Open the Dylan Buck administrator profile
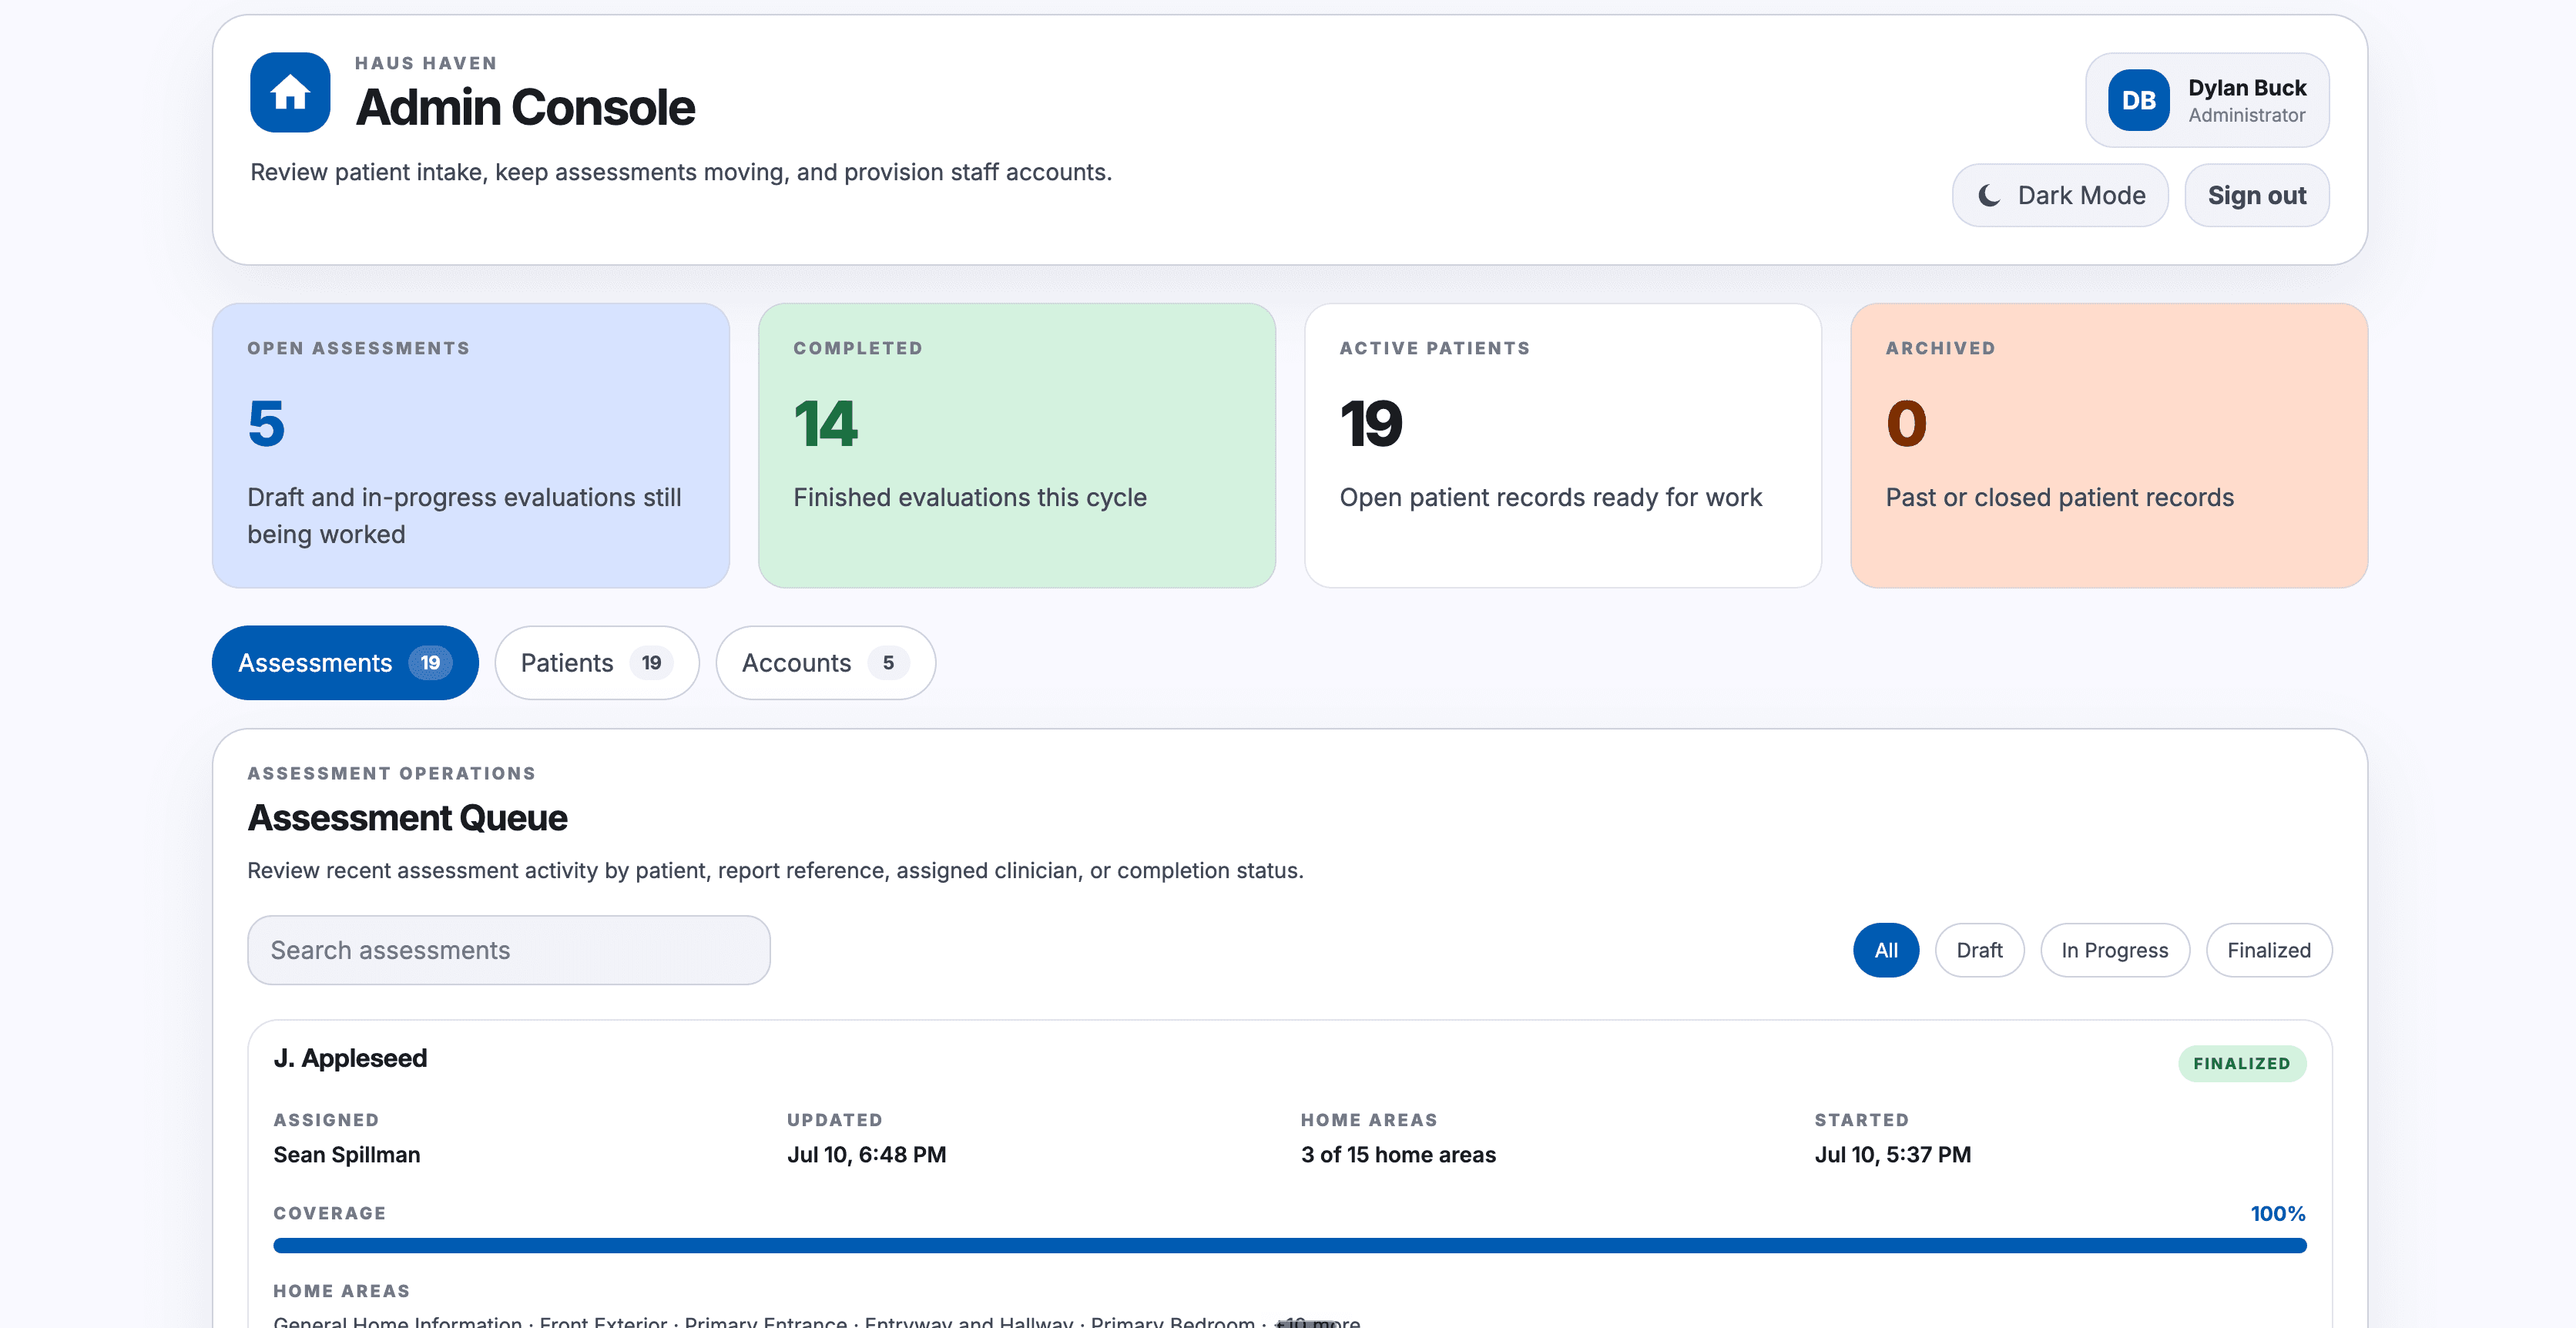 click(2207, 100)
